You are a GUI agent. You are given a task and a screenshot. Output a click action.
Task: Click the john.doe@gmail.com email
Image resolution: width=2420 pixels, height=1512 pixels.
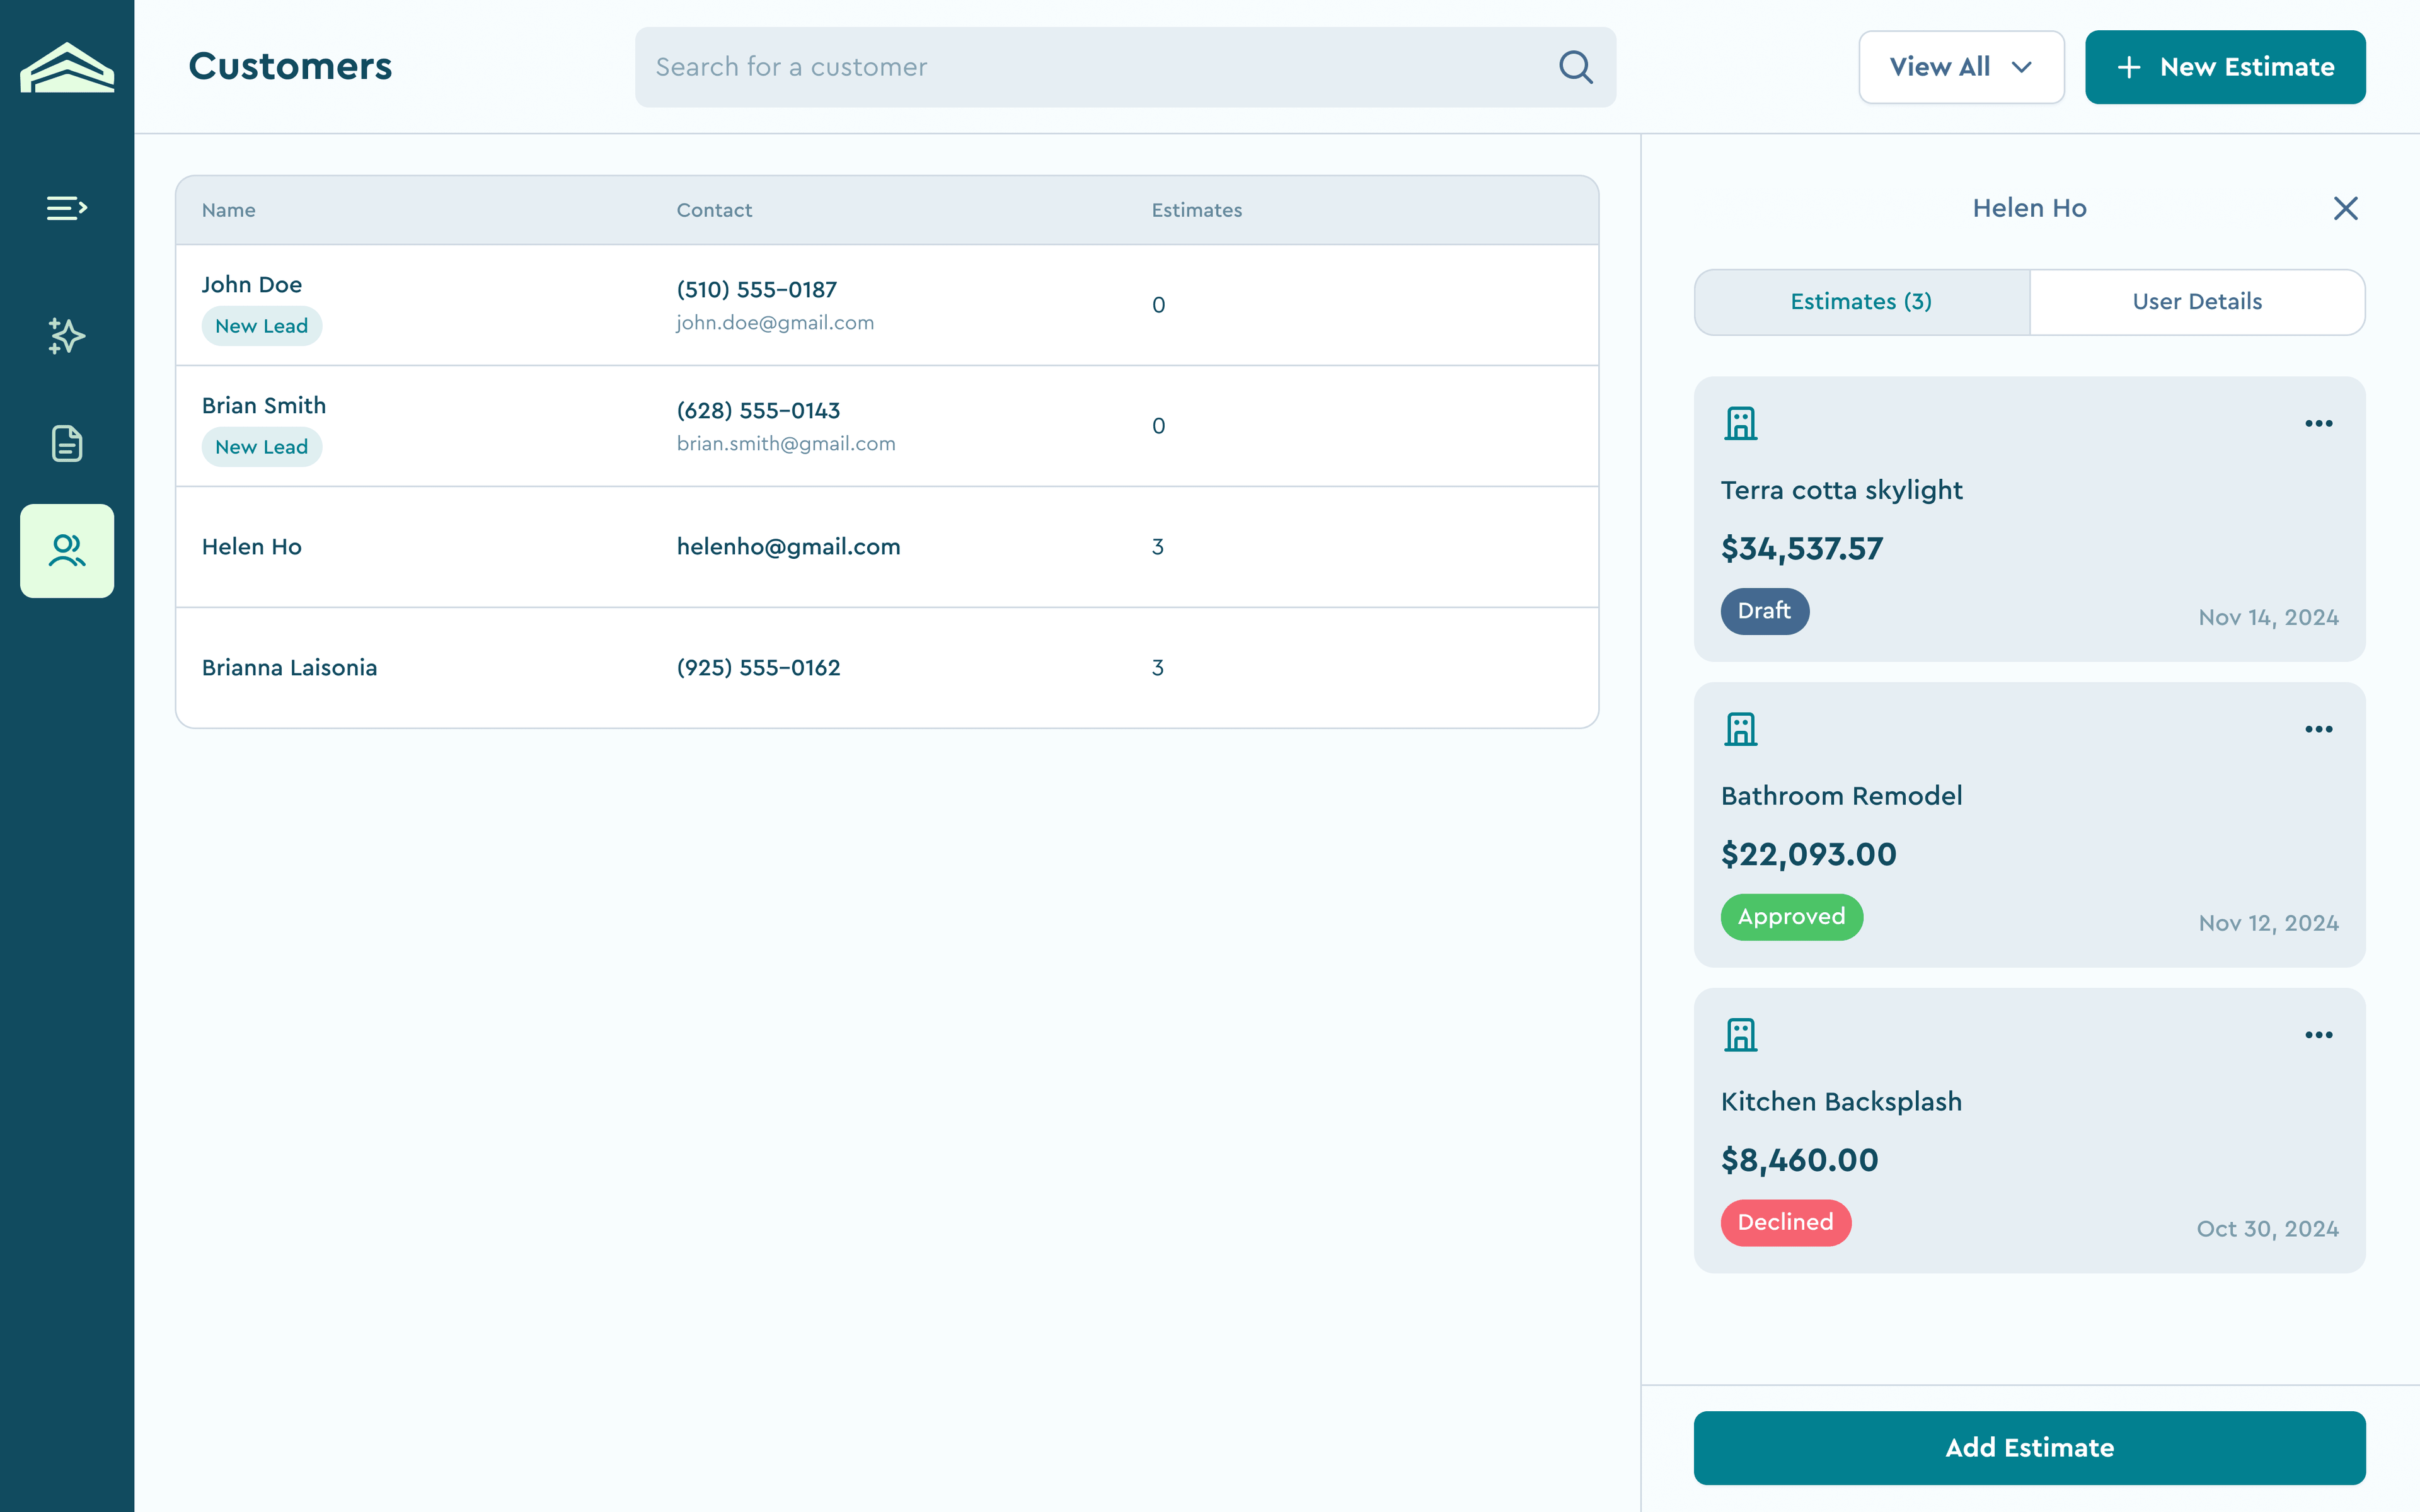click(775, 323)
